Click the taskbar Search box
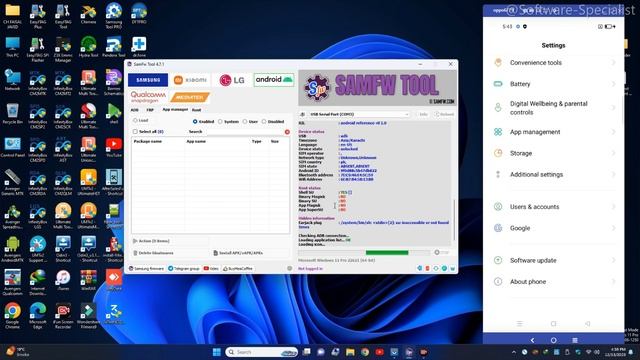The height and width of the screenshot is (360, 640). [261, 352]
